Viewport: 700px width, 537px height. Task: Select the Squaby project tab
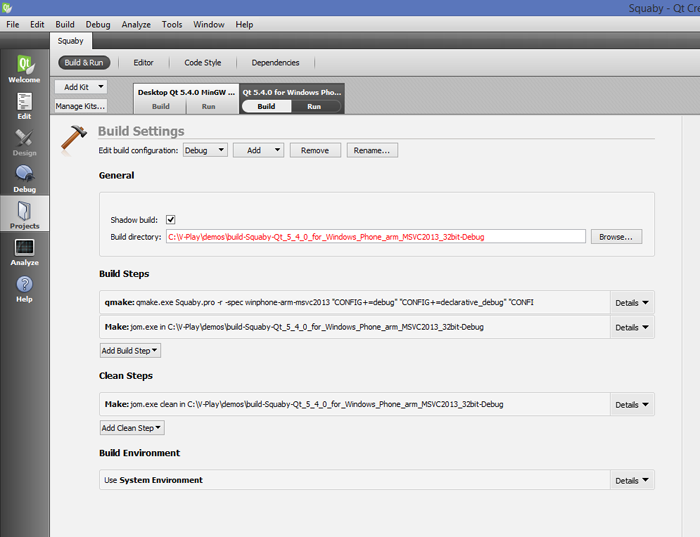tap(71, 41)
